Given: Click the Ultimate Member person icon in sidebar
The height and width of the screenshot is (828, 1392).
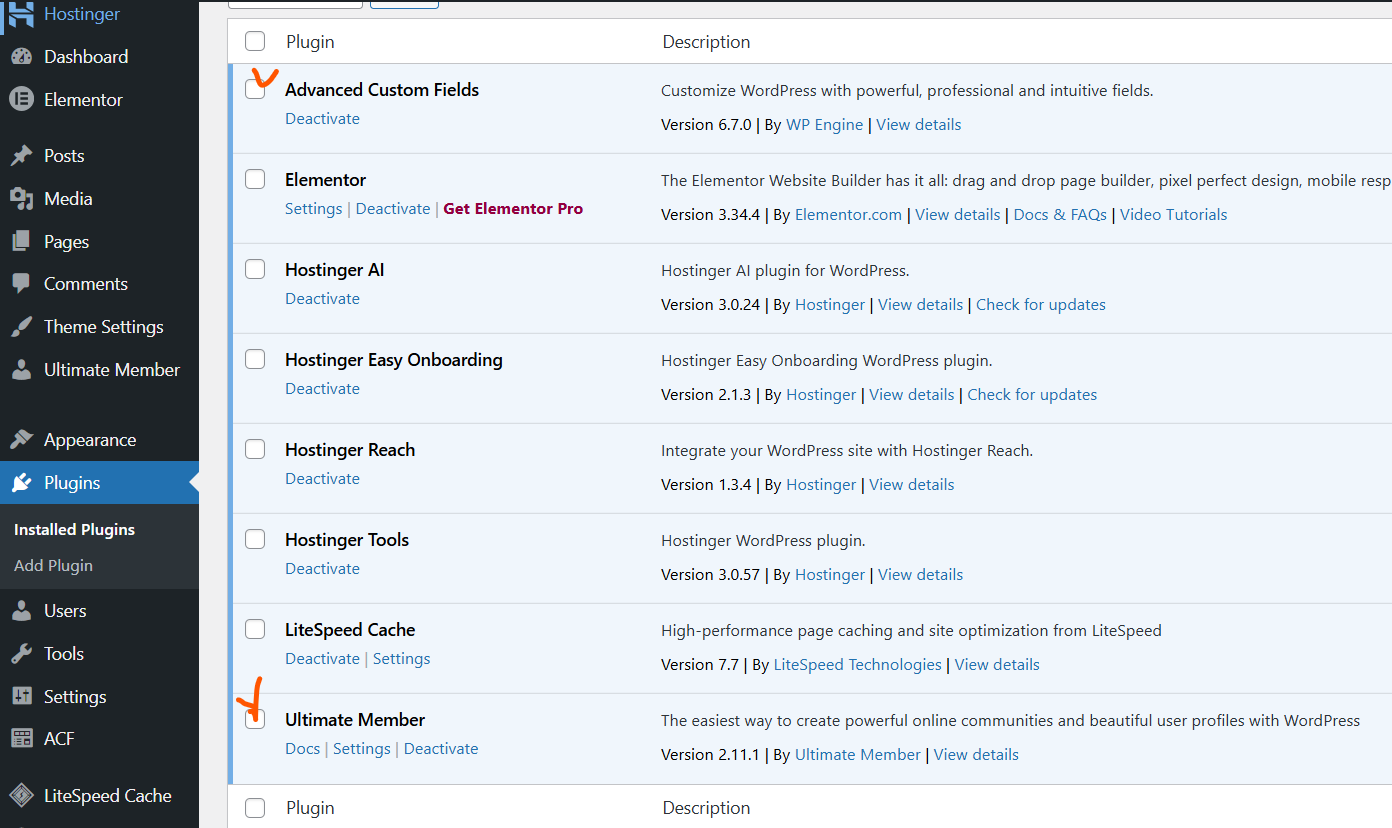Looking at the screenshot, I should click(x=21, y=370).
